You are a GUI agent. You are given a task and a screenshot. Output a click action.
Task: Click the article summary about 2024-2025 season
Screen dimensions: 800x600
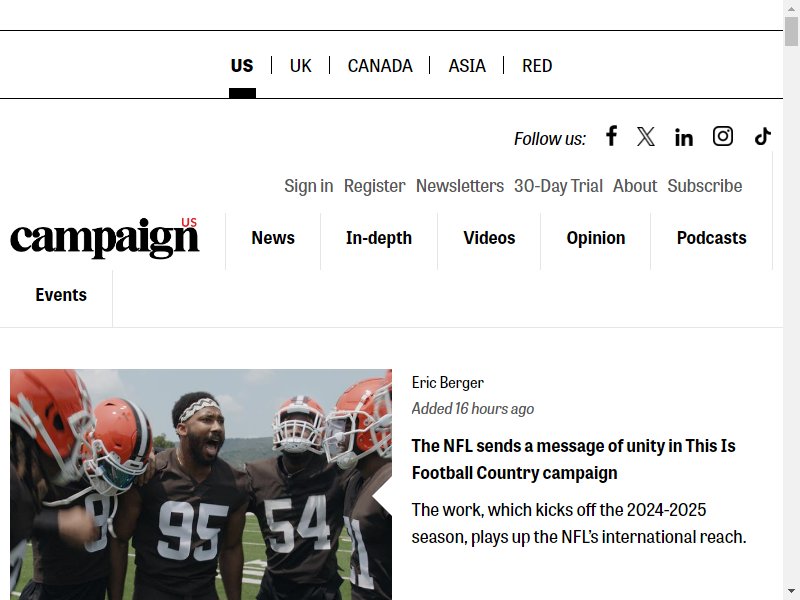pyautogui.click(x=579, y=523)
